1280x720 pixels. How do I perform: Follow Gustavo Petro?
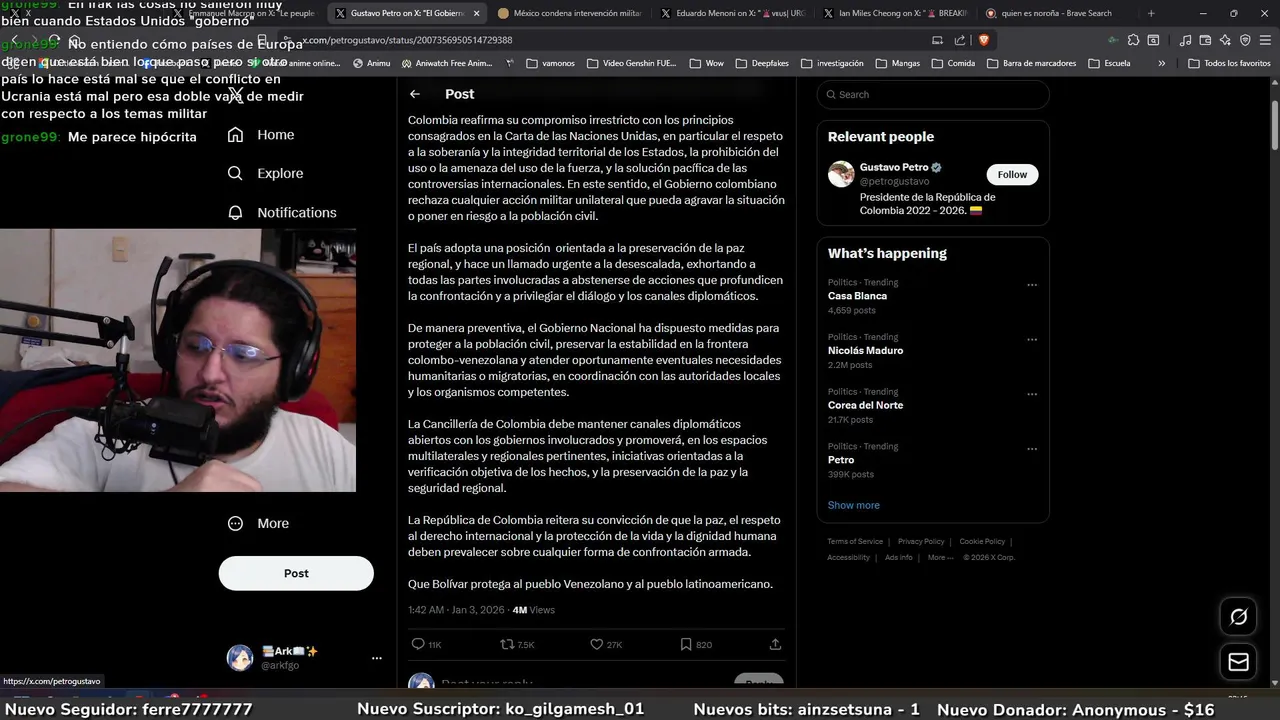pyautogui.click(x=1012, y=174)
